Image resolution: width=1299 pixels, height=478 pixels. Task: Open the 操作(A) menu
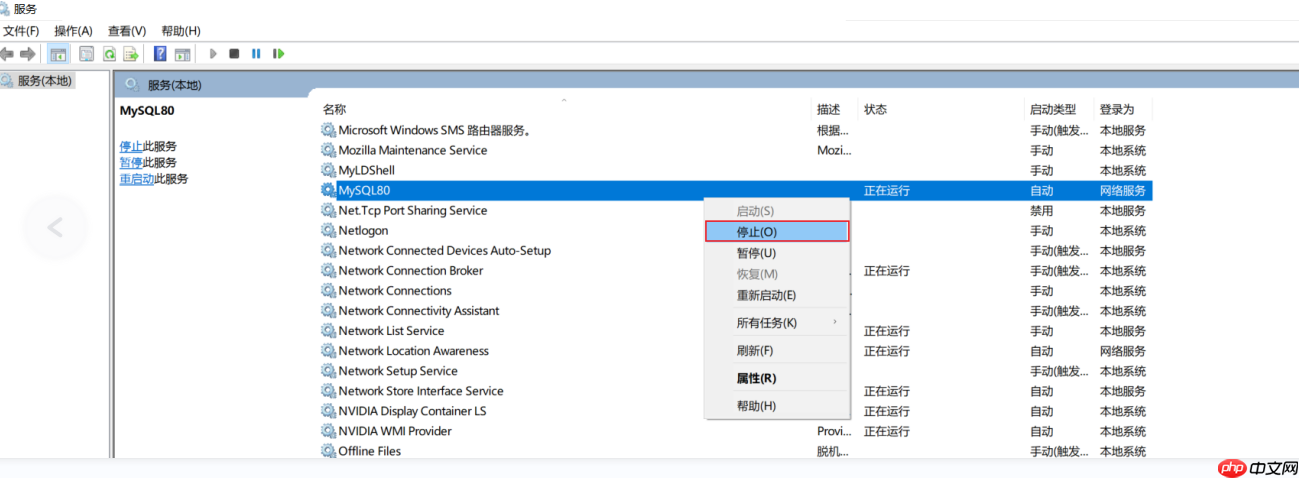pos(73,31)
